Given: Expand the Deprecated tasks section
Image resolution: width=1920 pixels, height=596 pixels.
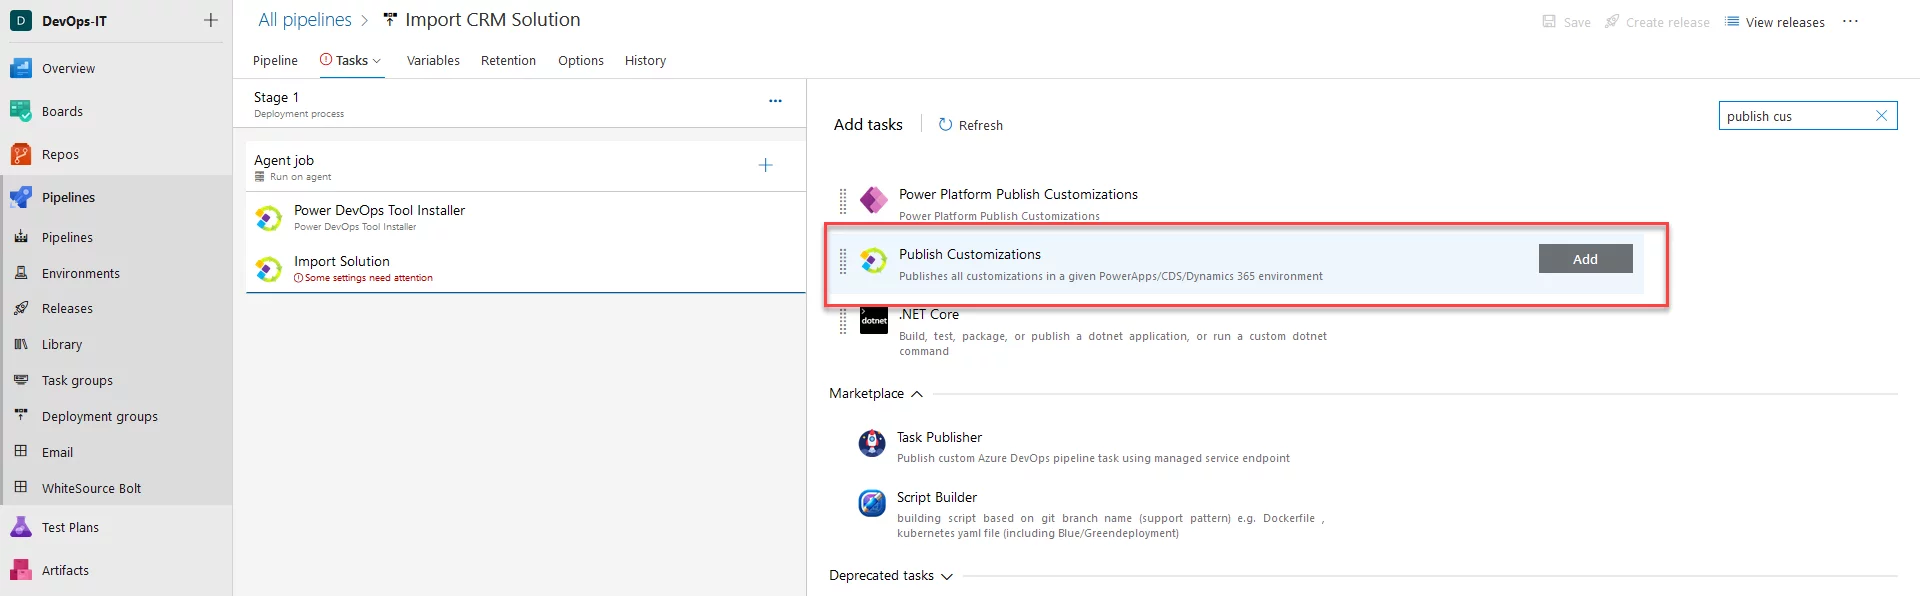Looking at the screenshot, I should click(x=947, y=576).
